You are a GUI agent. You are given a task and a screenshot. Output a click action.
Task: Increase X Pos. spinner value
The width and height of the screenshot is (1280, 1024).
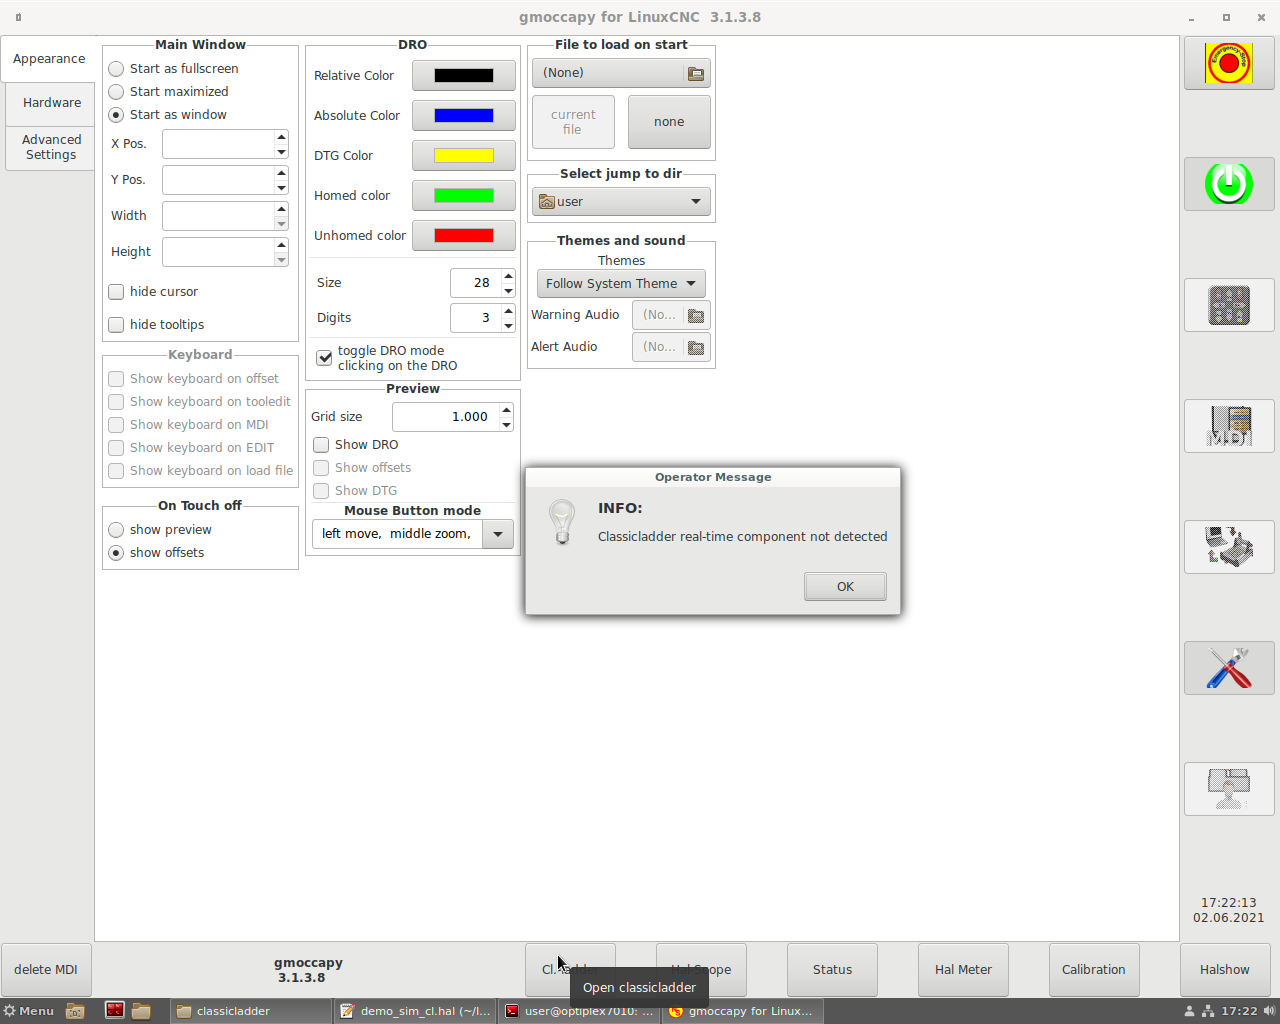tap(281, 137)
